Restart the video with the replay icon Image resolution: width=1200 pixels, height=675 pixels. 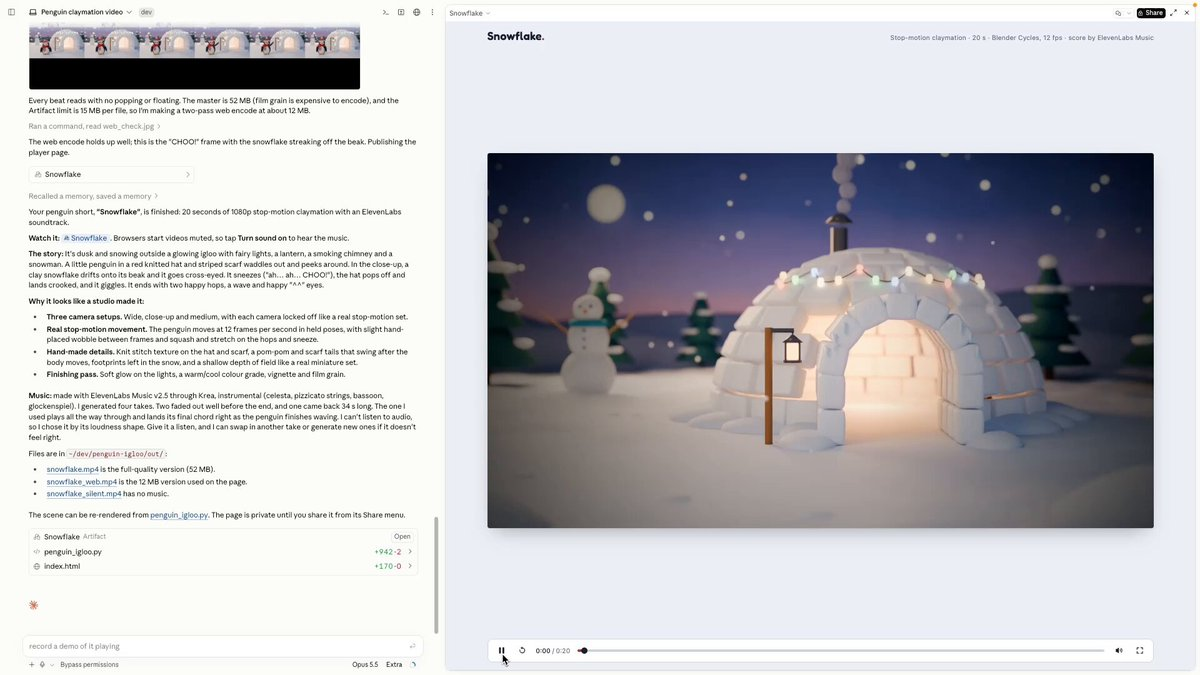522,650
